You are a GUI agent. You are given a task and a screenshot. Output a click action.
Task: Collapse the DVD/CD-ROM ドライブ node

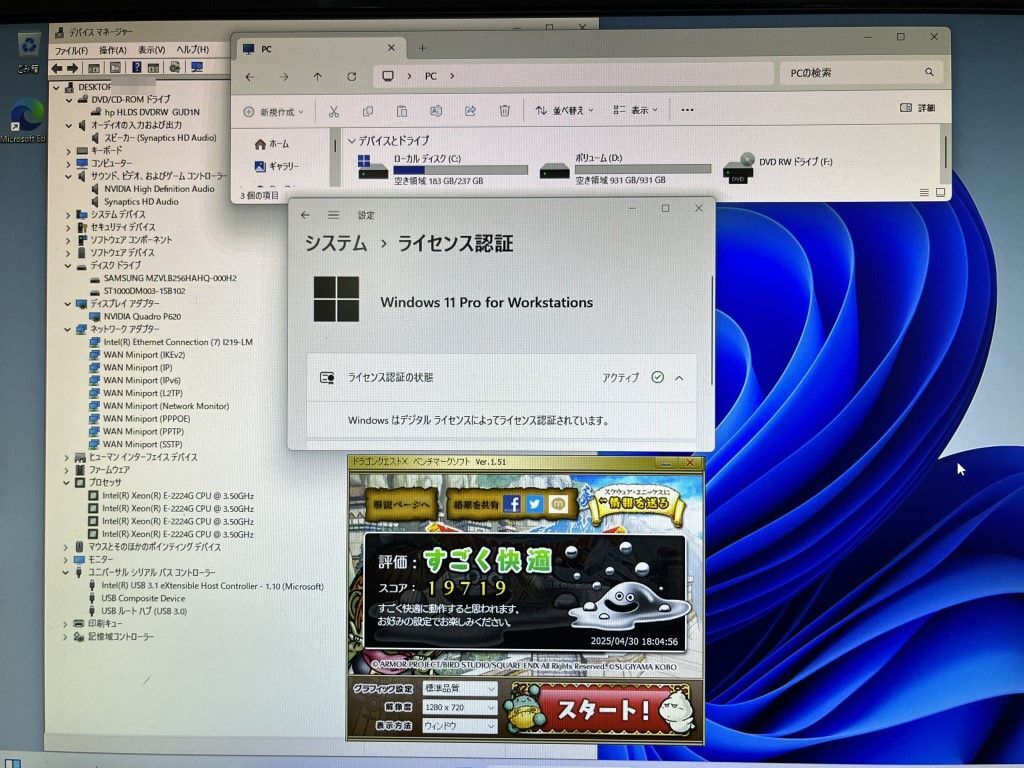(69, 100)
